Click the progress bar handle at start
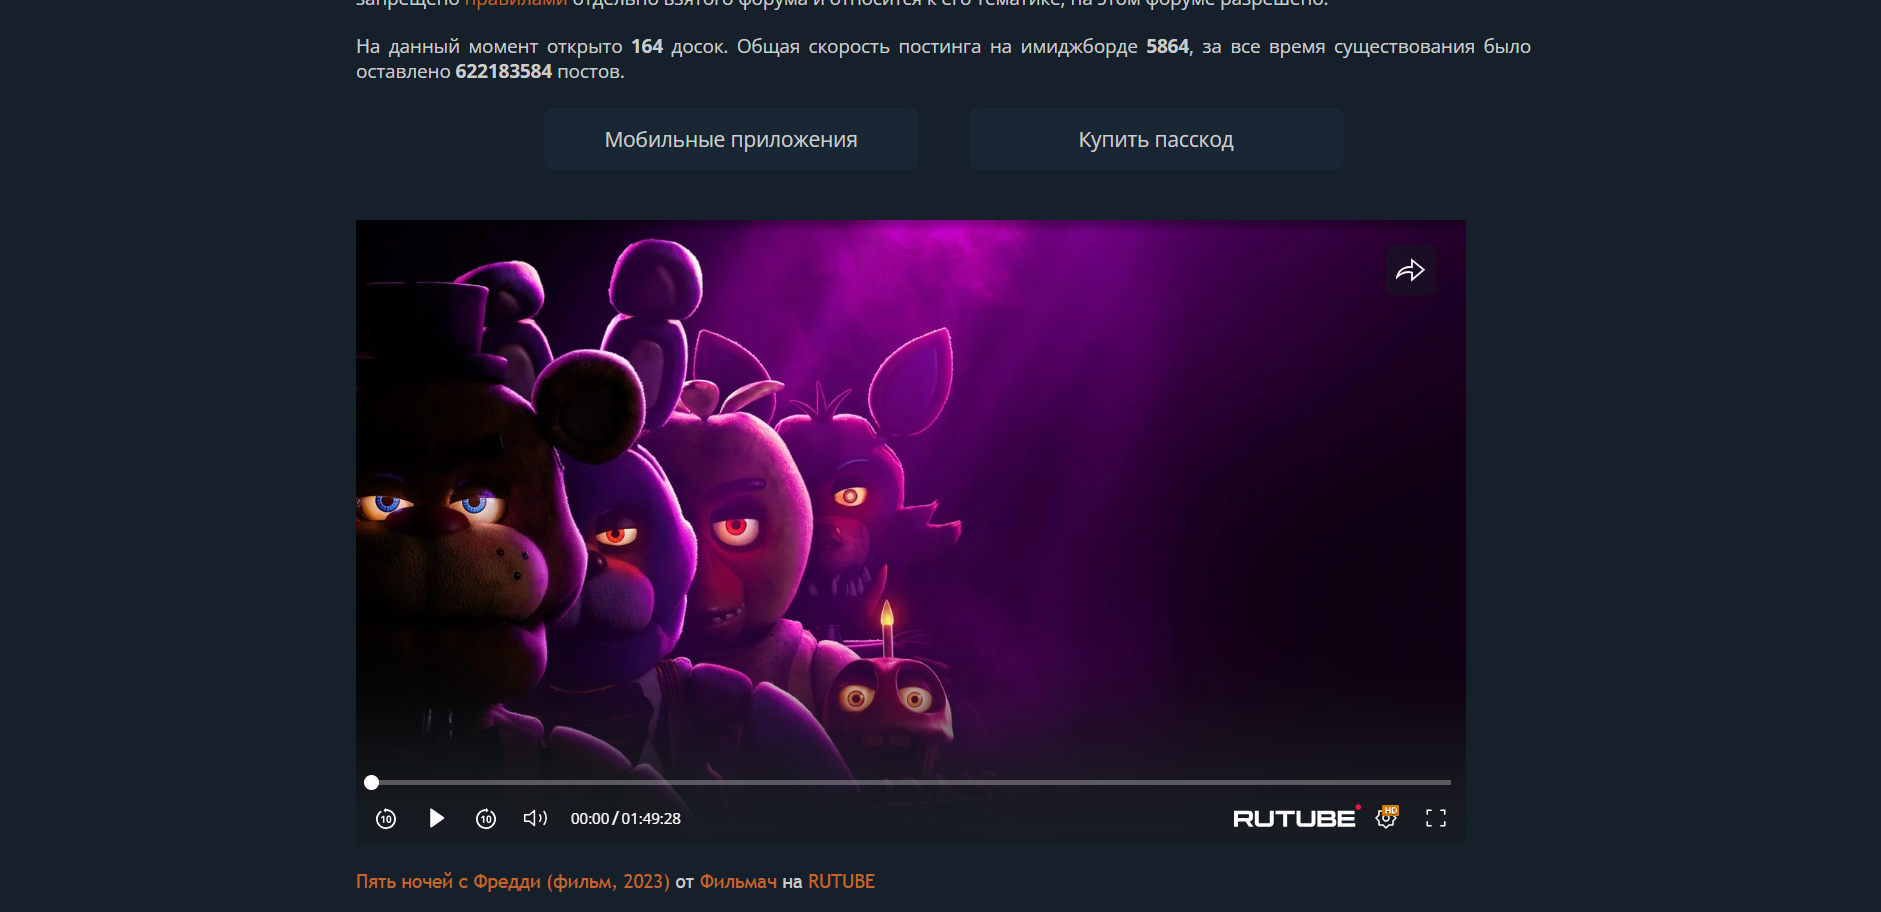Image resolution: width=1881 pixels, height=912 pixels. (x=371, y=782)
